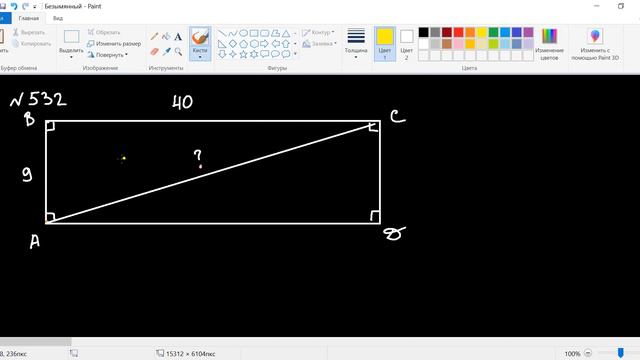Open Контур (Outline) dropdown
The height and width of the screenshot is (360, 640).
pyautogui.click(x=318, y=32)
